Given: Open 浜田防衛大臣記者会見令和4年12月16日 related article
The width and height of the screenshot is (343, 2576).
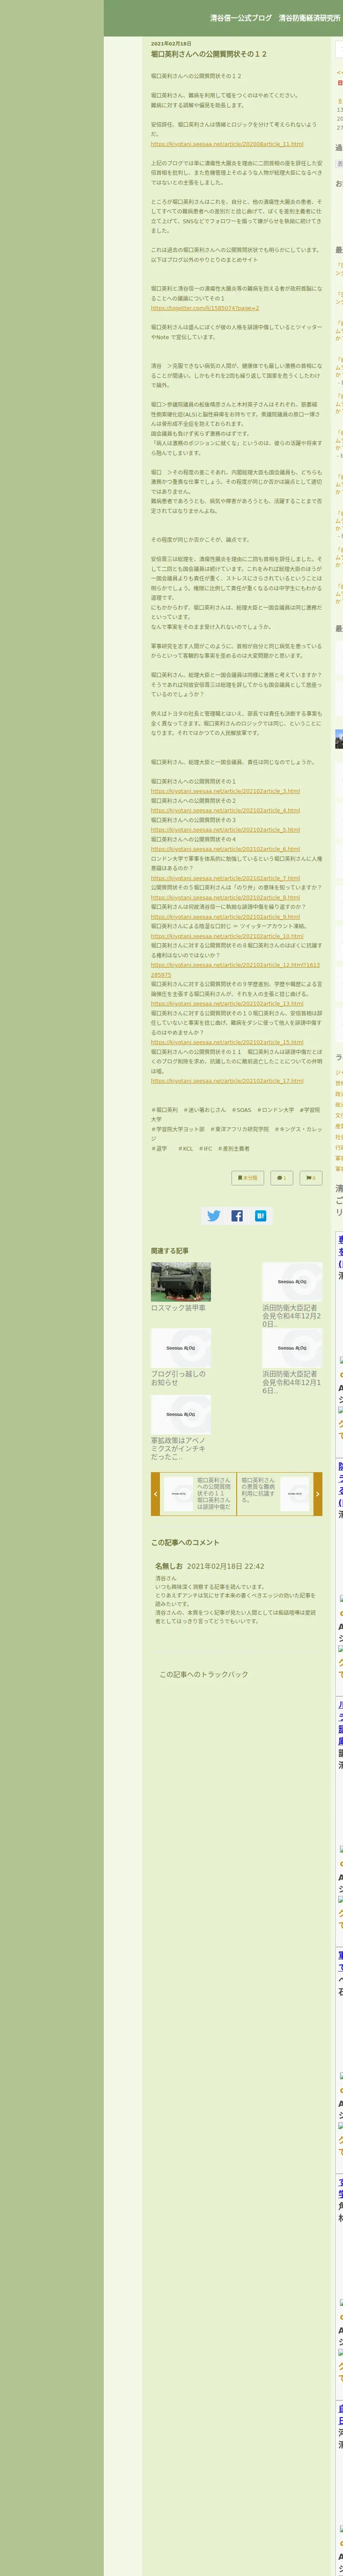Looking at the screenshot, I should tap(291, 1382).
